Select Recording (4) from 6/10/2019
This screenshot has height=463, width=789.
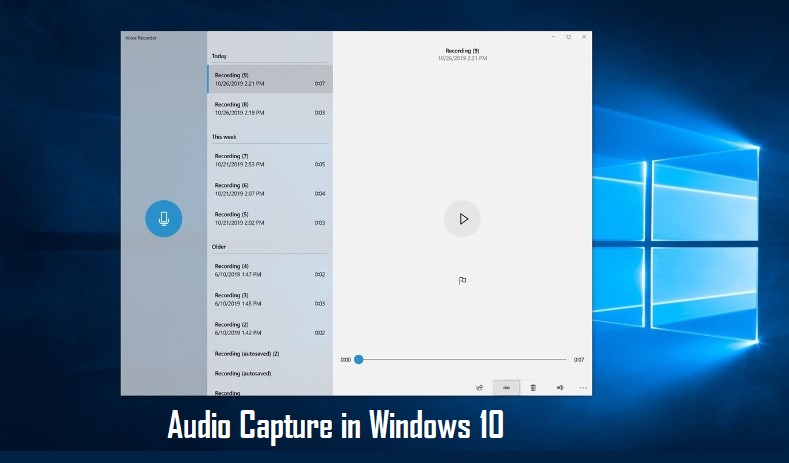[270, 270]
